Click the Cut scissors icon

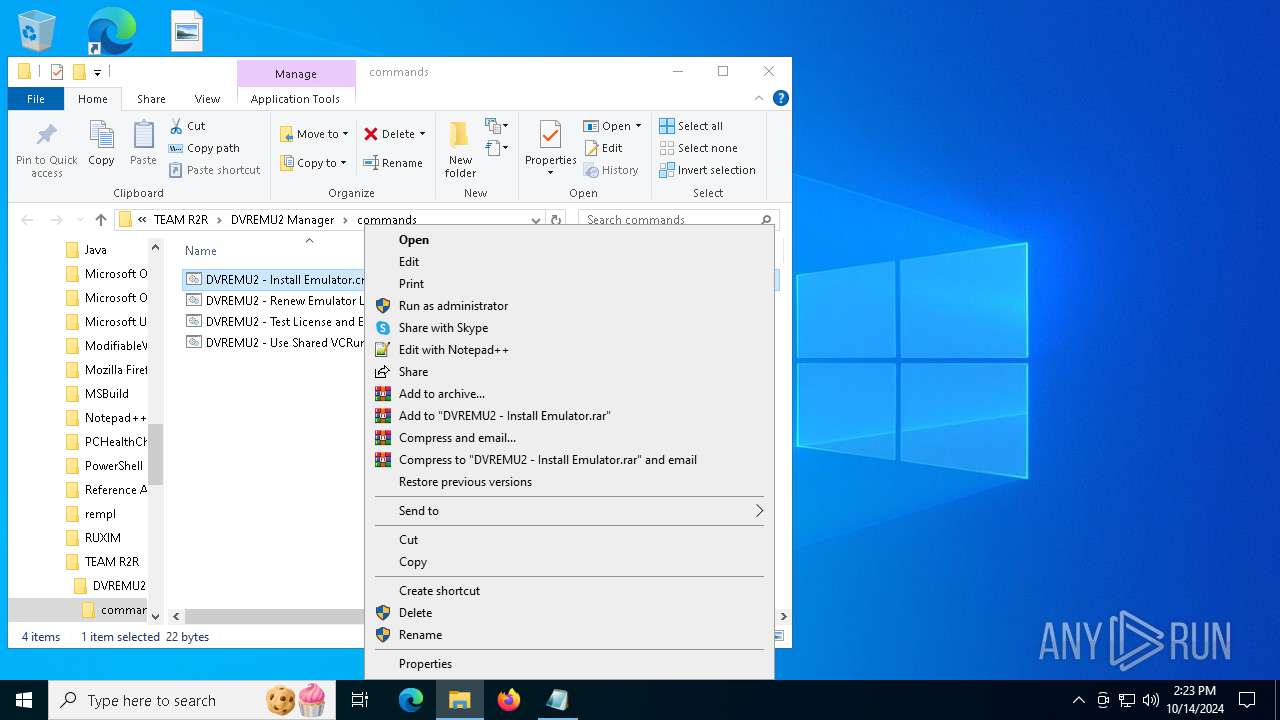click(x=176, y=126)
